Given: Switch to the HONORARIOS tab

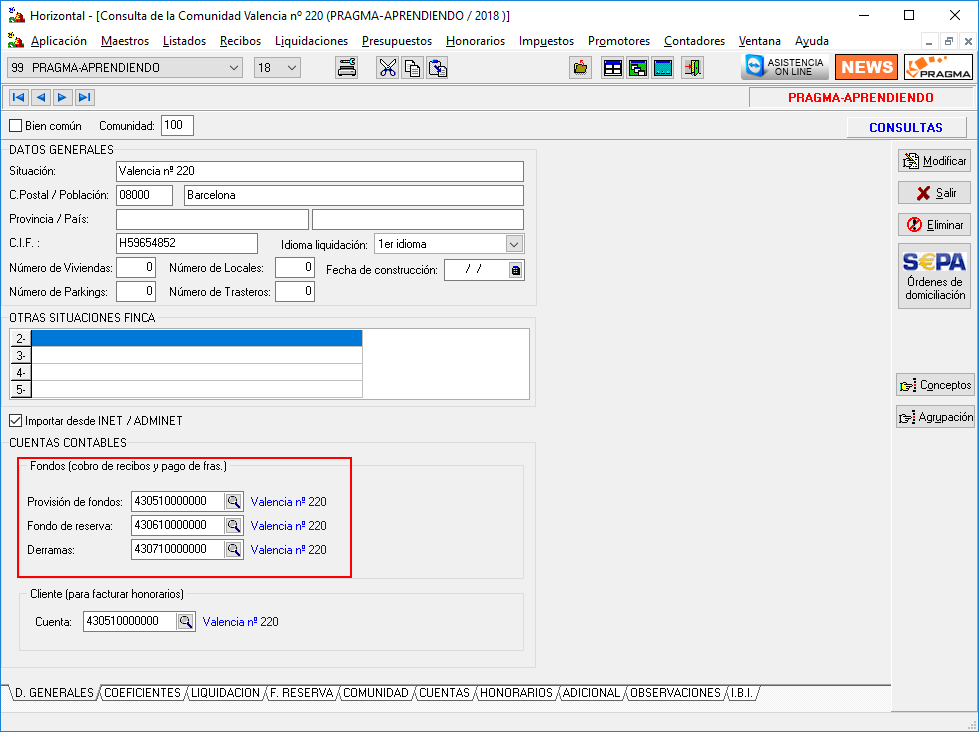Looking at the screenshot, I should (x=516, y=693).
